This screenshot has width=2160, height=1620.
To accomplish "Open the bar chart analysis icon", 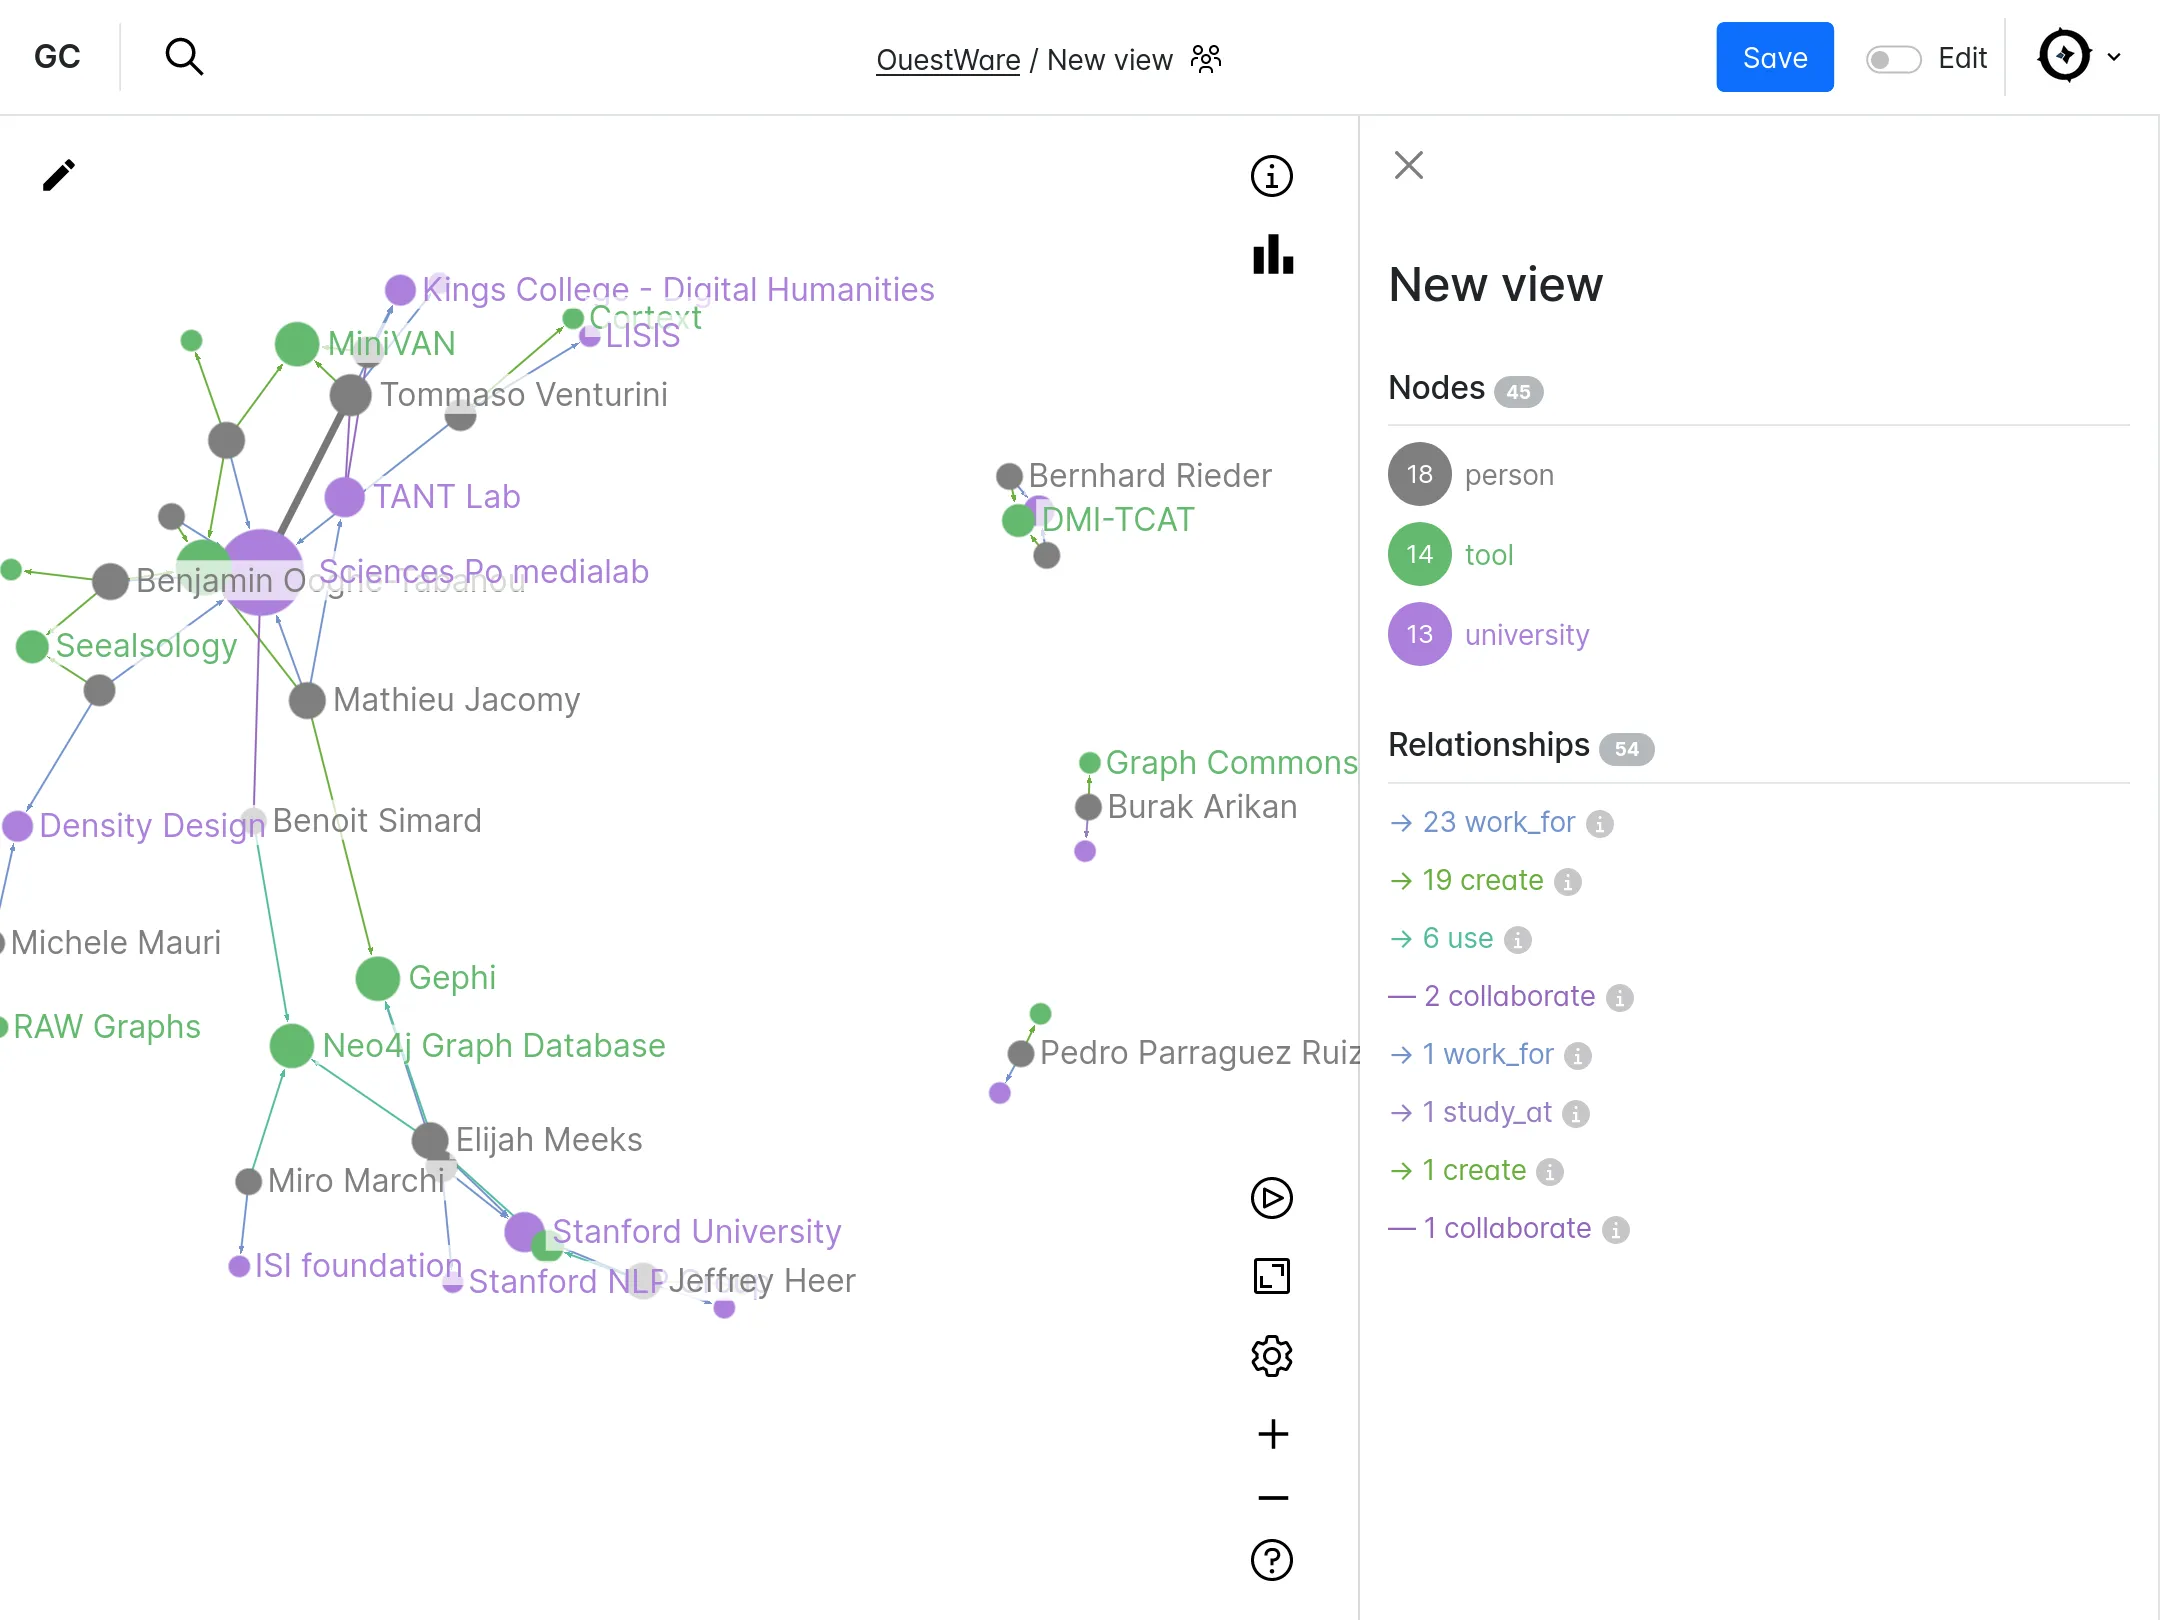I will 1272,254.
